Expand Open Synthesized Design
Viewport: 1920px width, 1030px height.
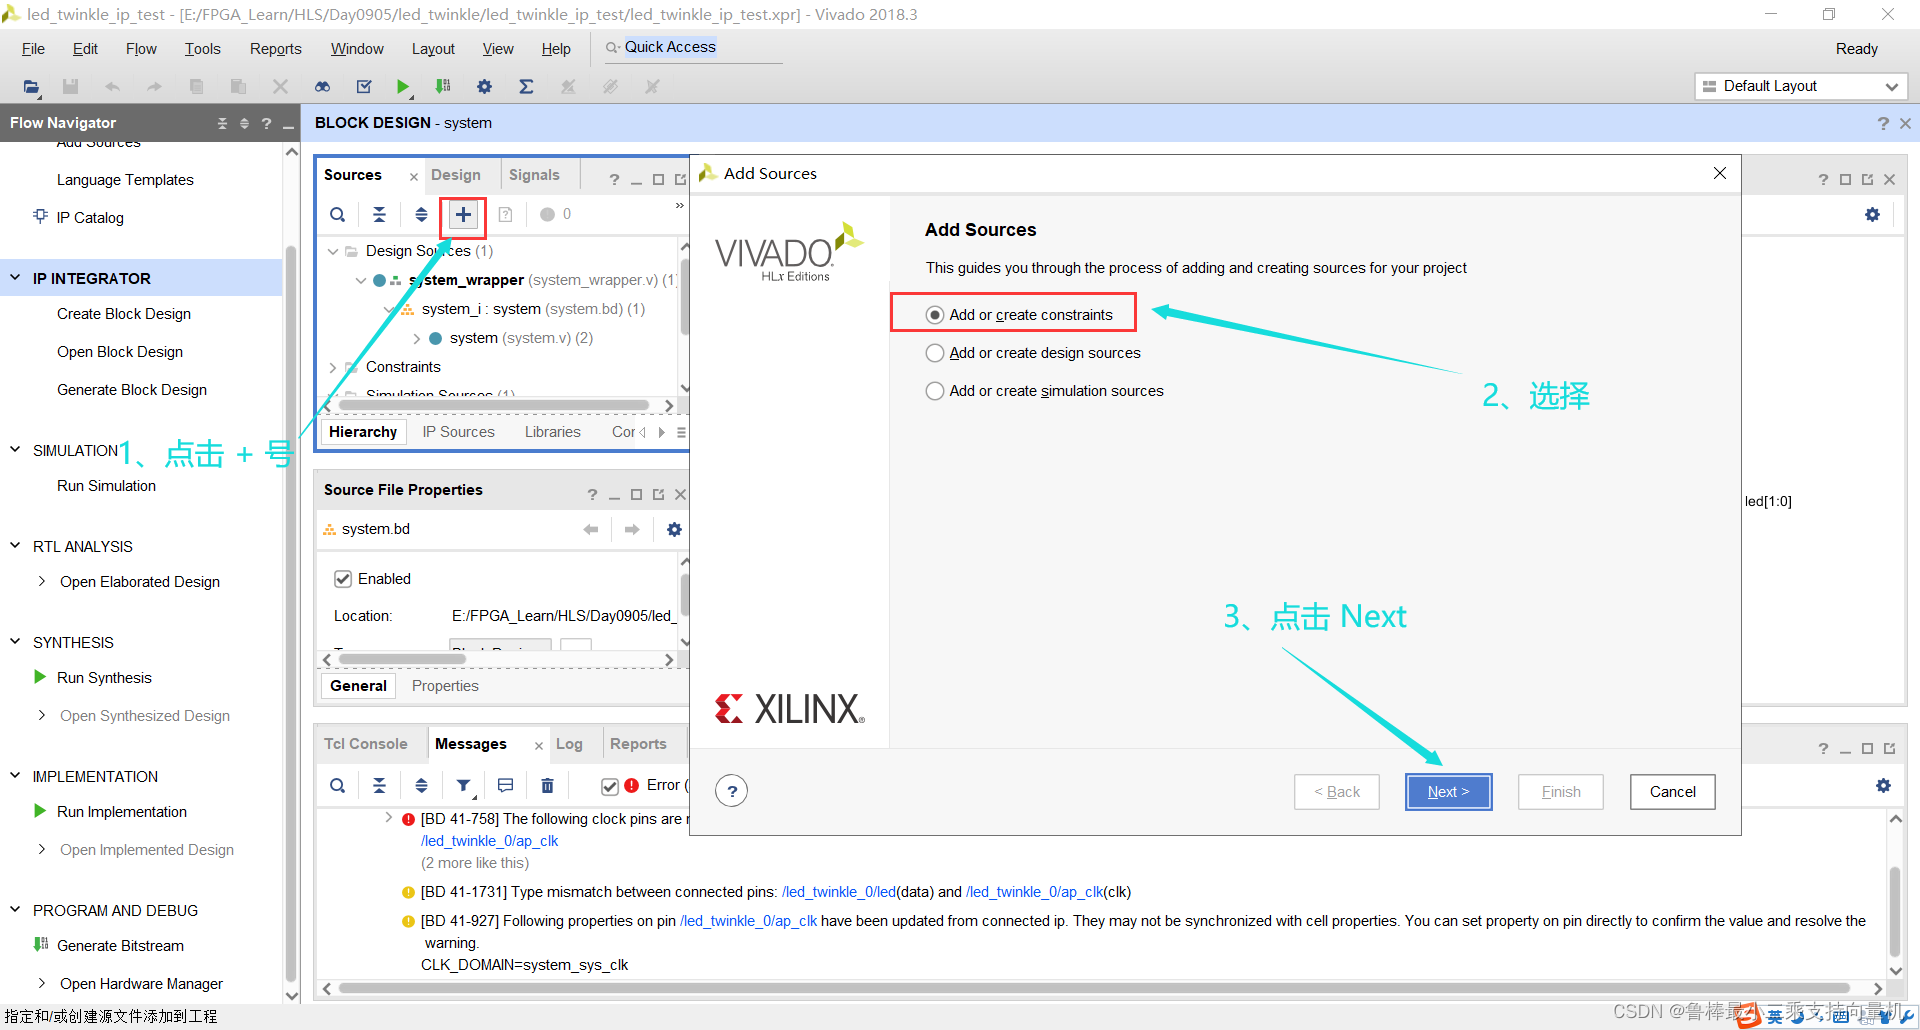click(41, 715)
